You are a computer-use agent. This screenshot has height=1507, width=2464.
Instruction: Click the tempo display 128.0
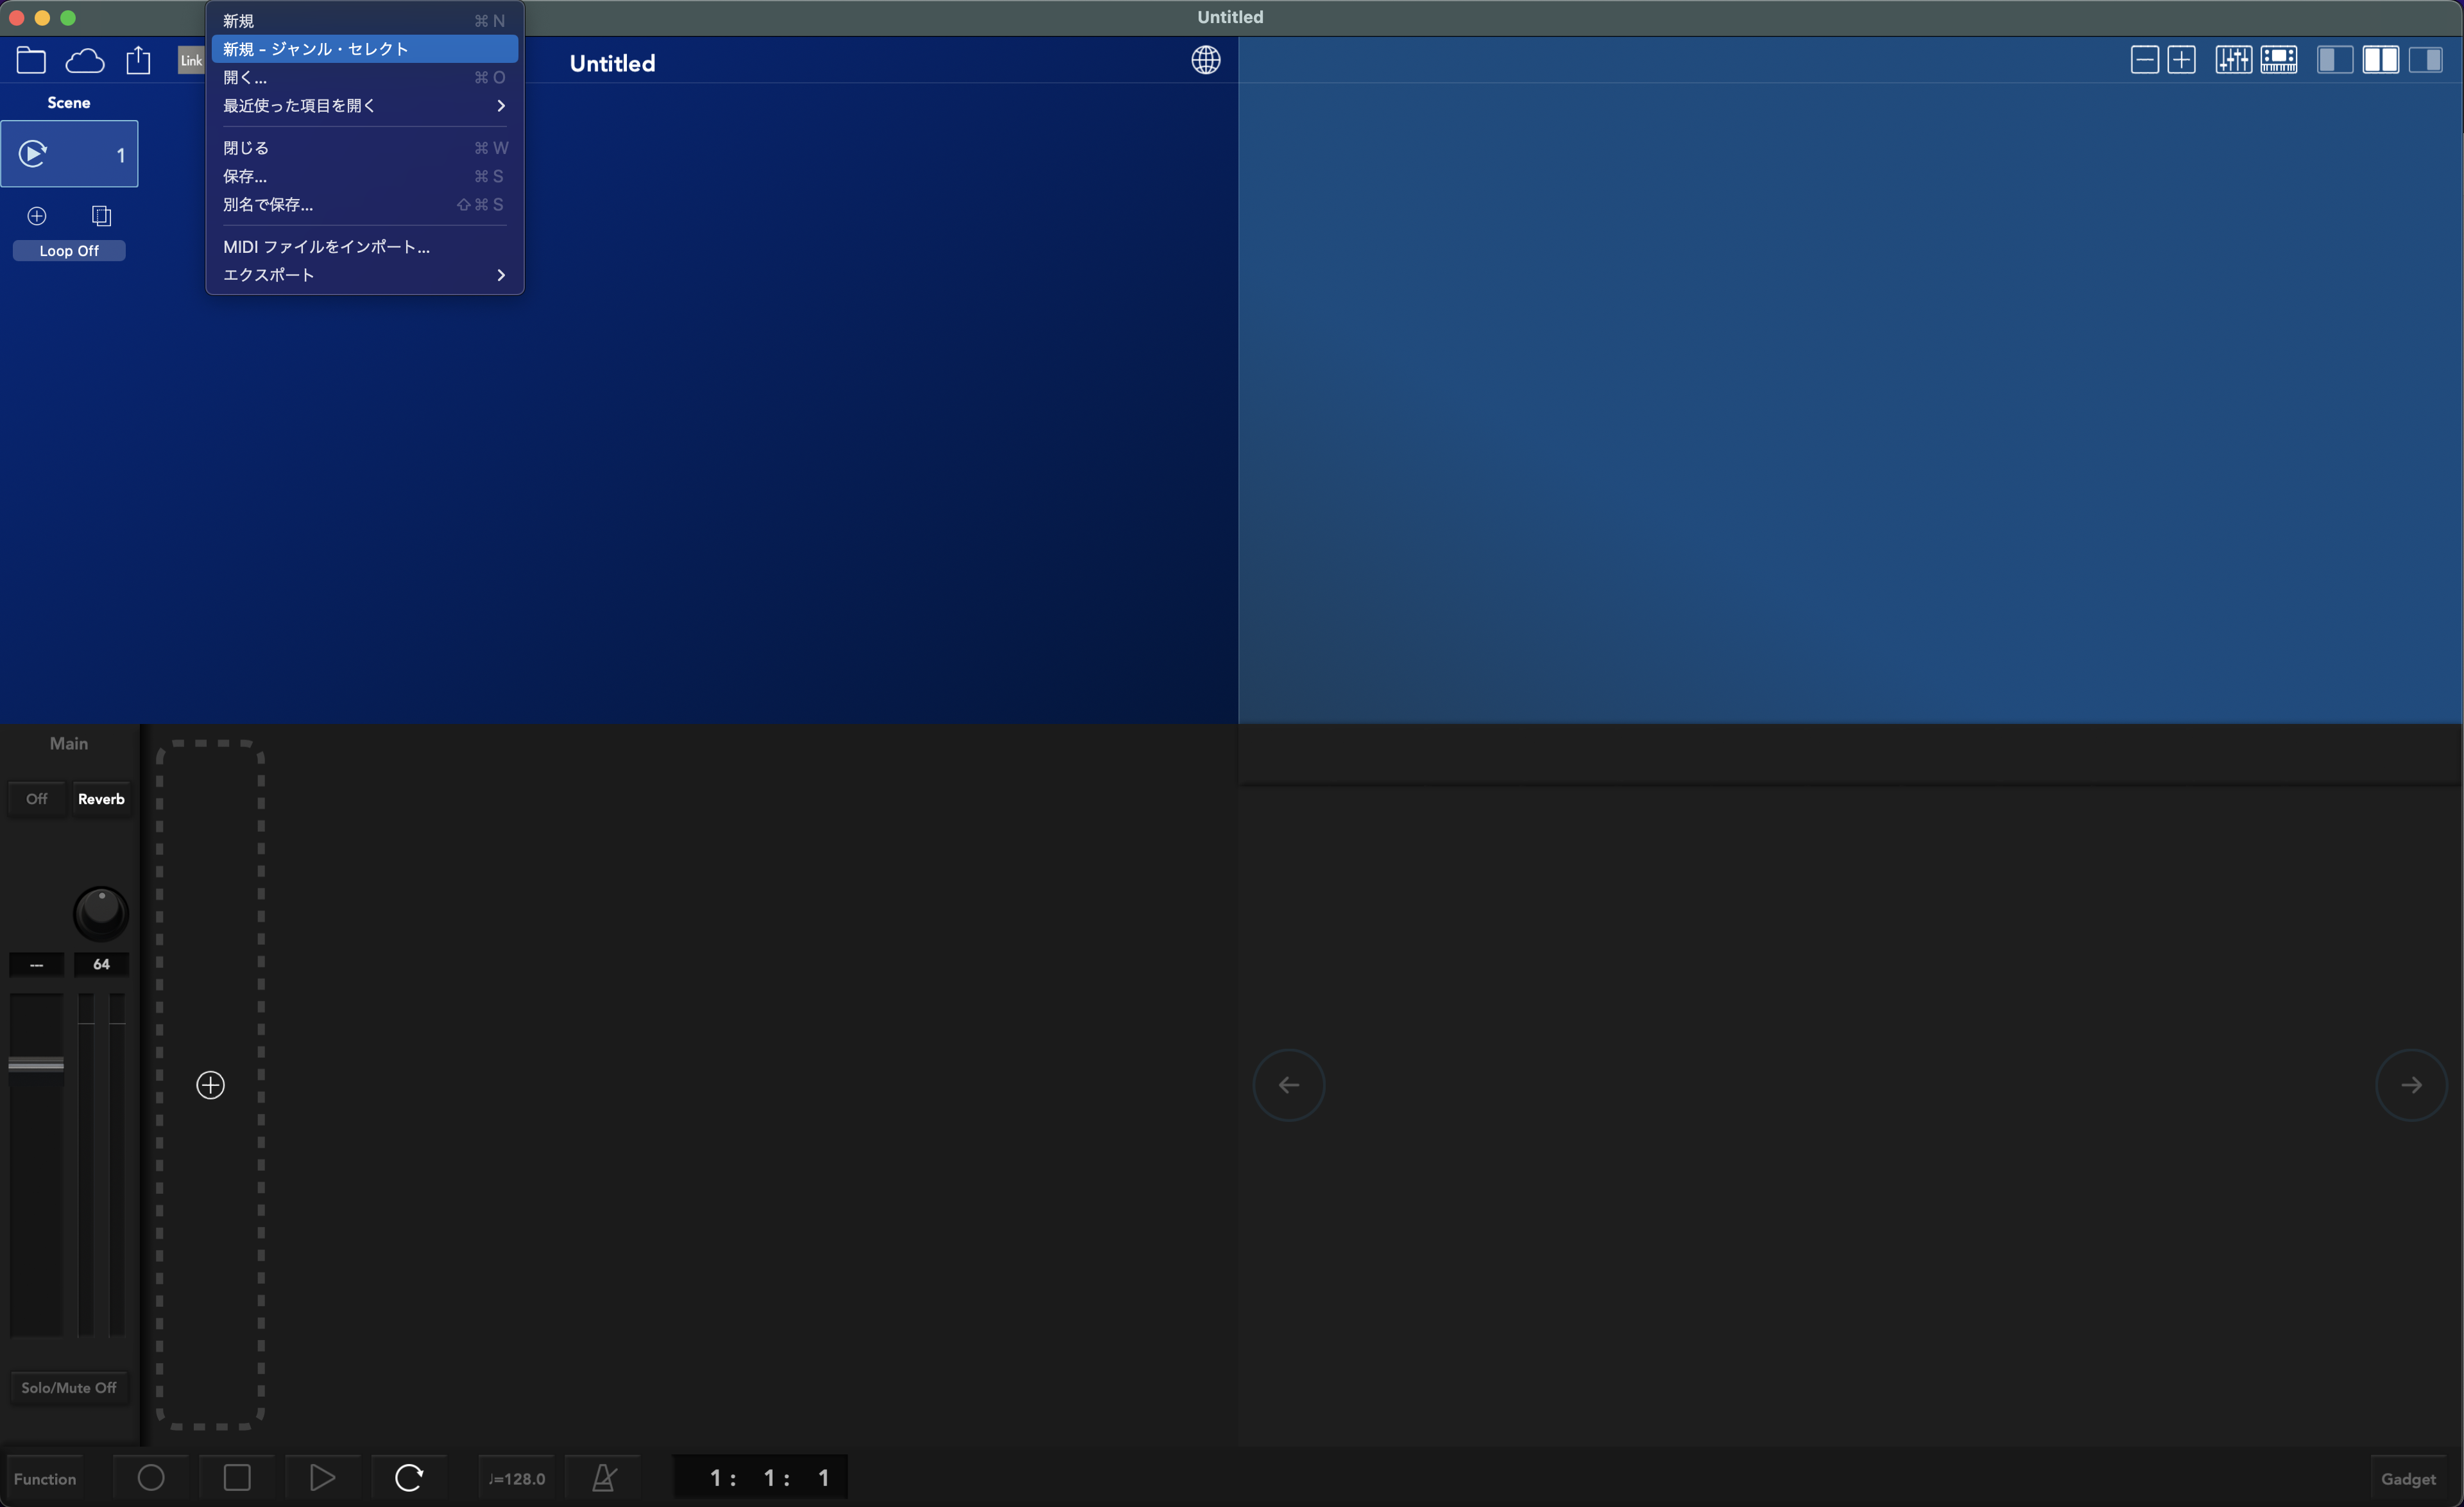coord(517,1479)
